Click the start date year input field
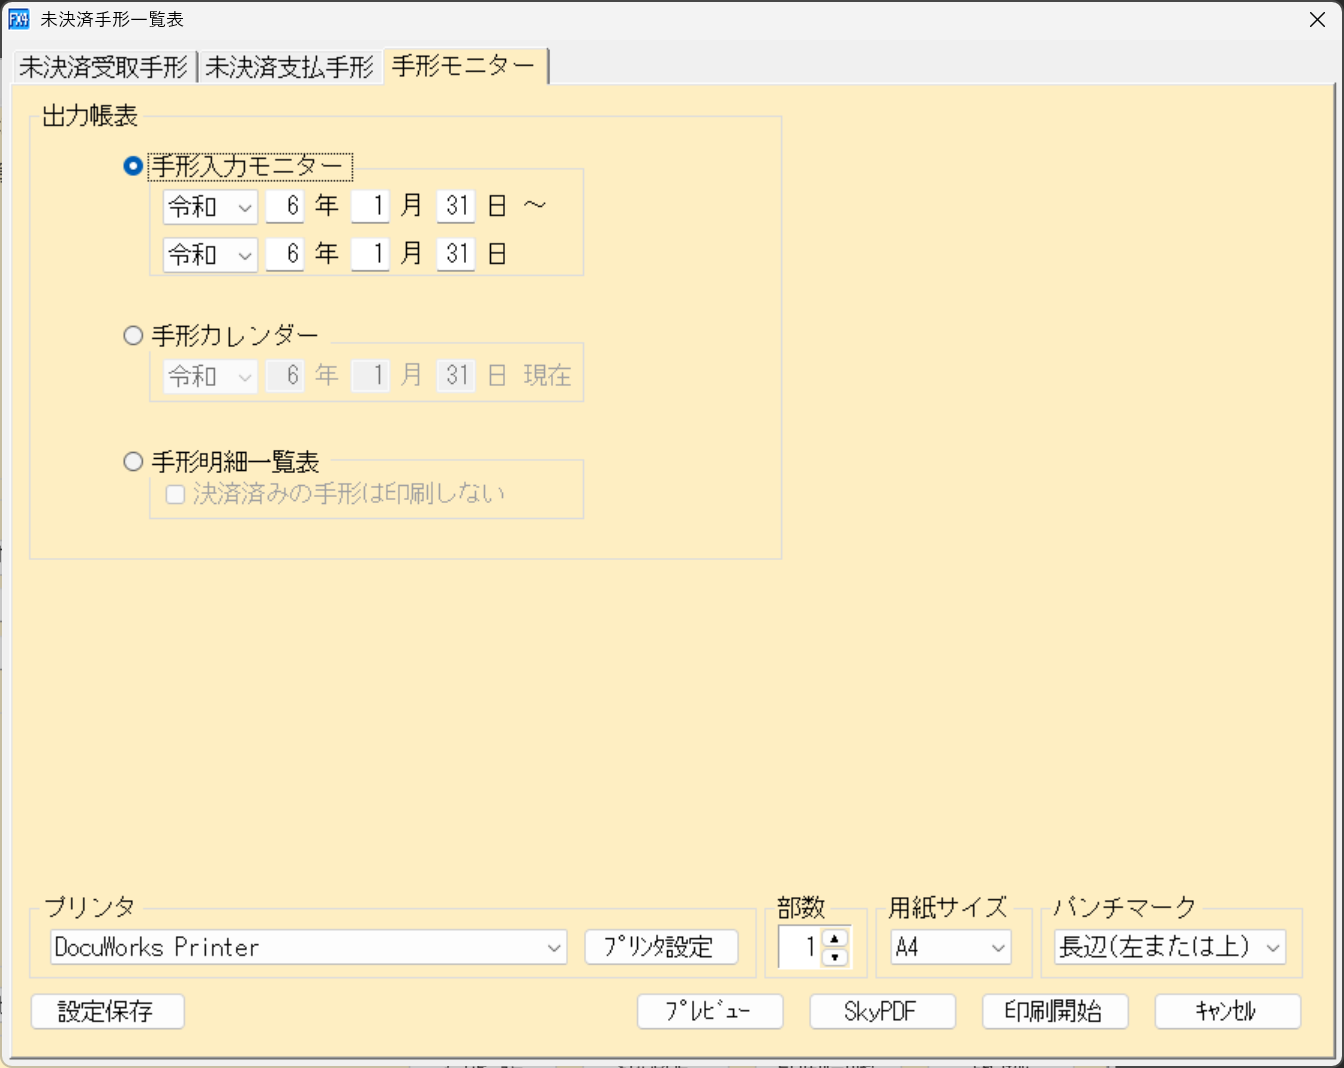This screenshot has height=1068, width=1344. [284, 206]
